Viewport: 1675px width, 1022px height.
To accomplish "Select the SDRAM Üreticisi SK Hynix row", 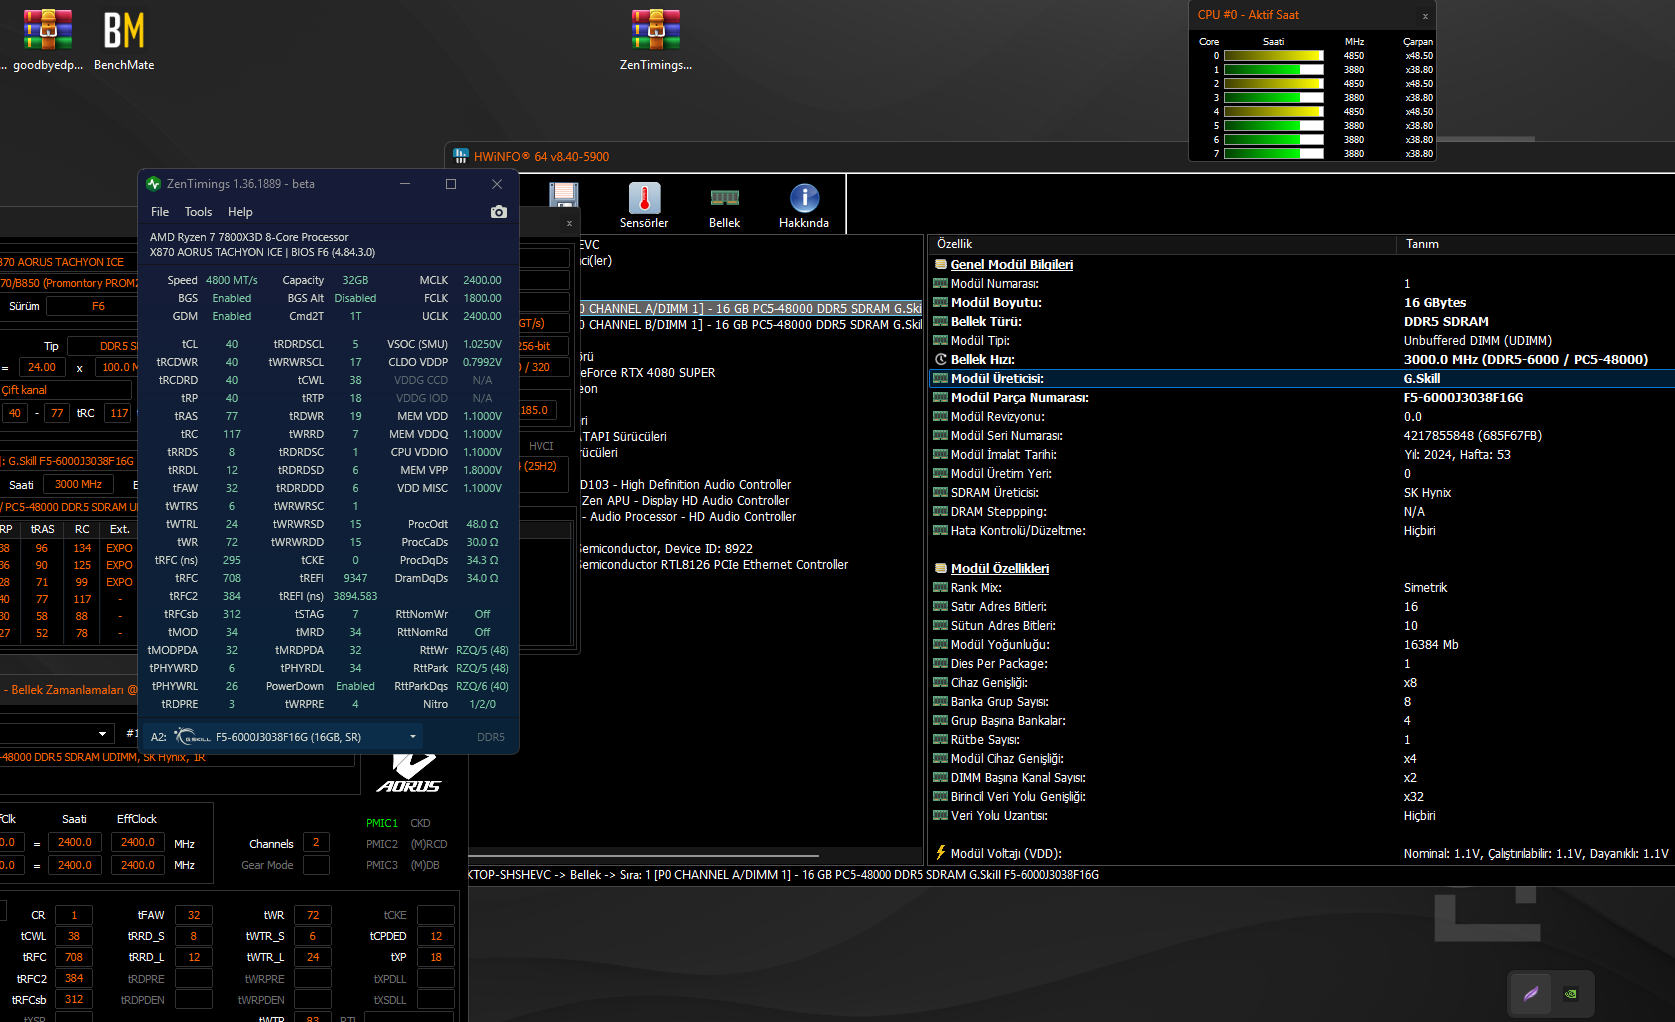I will 1302,493.
